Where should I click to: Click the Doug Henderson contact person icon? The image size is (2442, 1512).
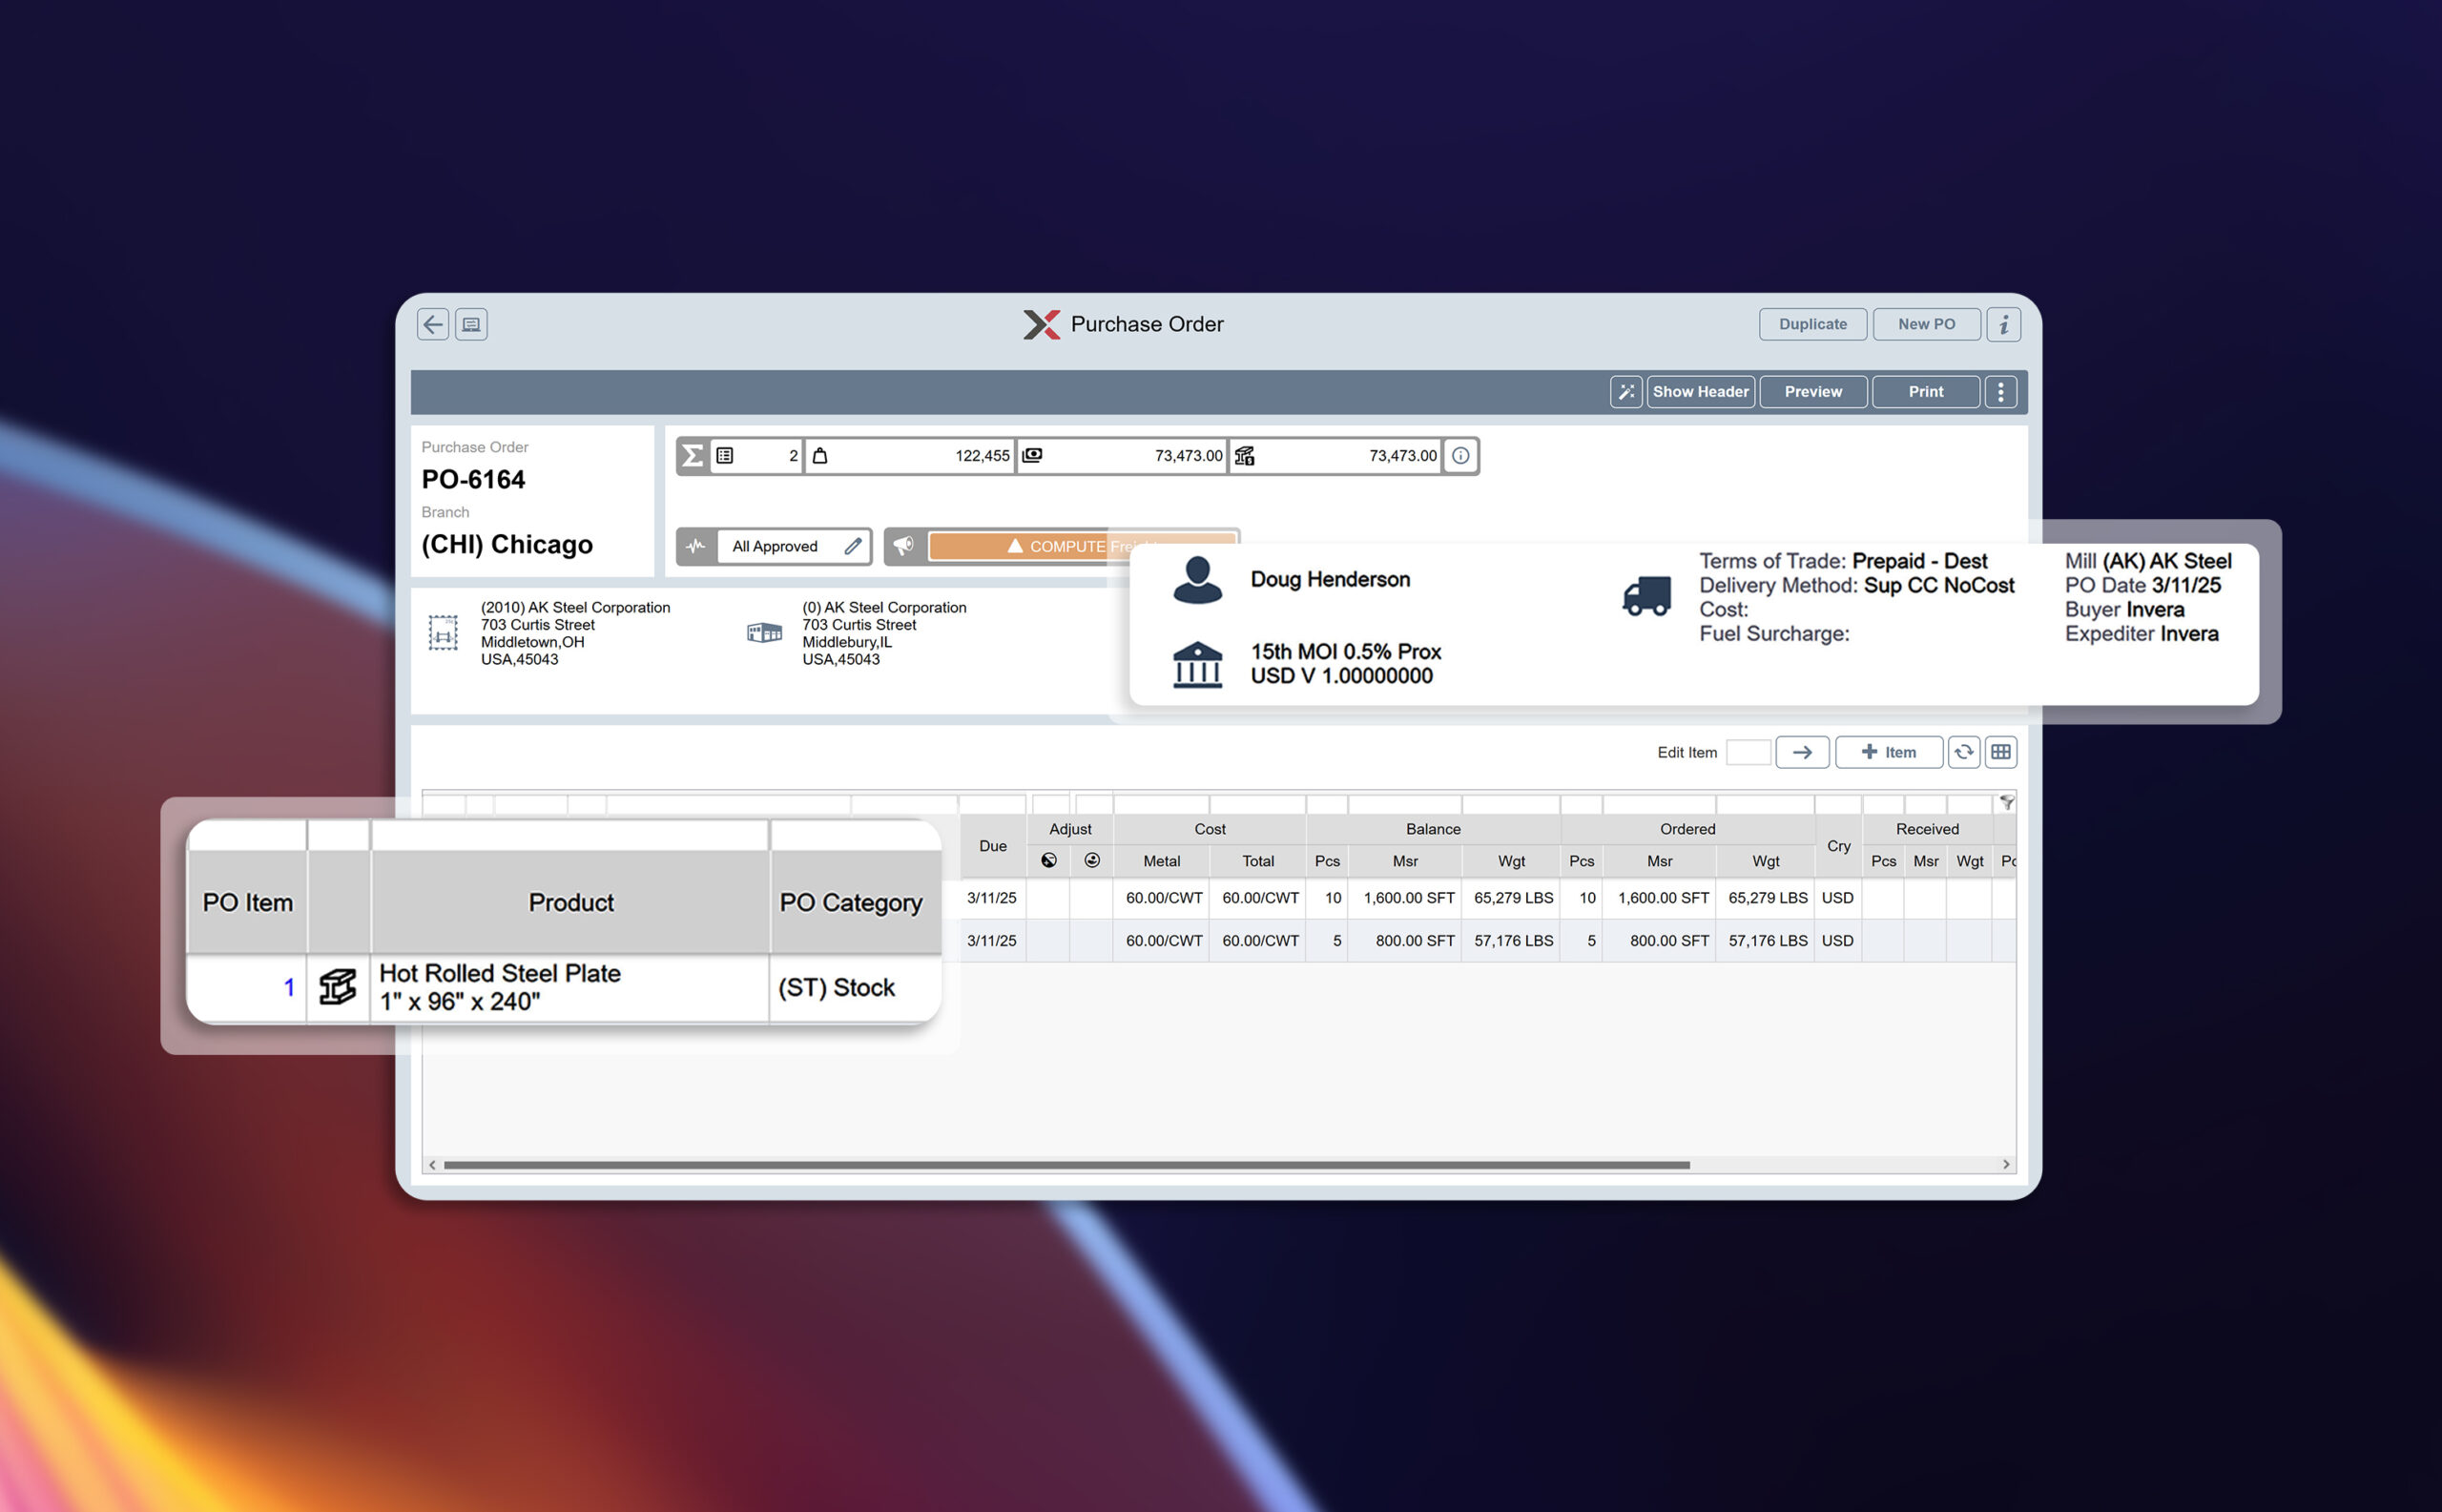click(1197, 580)
